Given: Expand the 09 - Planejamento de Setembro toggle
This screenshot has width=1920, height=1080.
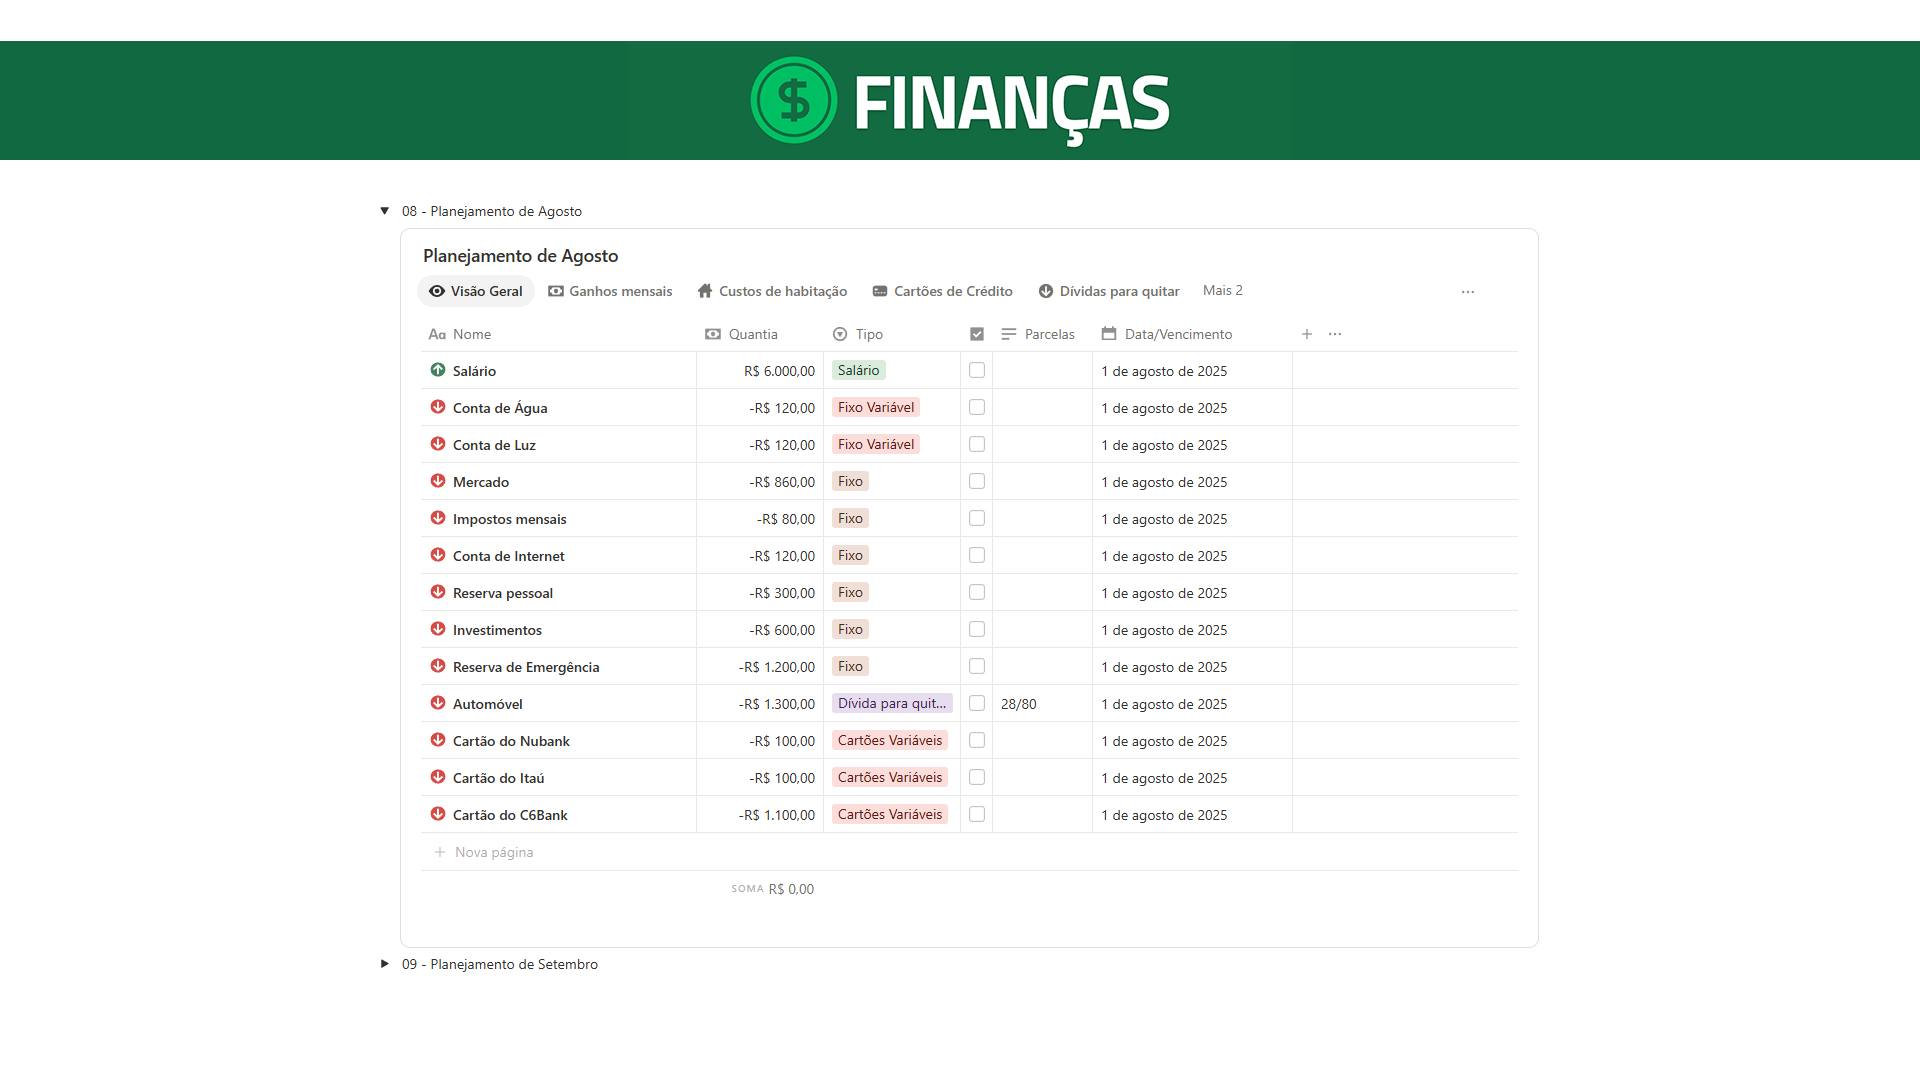Looking at the screenshot, I should (x=384, y=964).
